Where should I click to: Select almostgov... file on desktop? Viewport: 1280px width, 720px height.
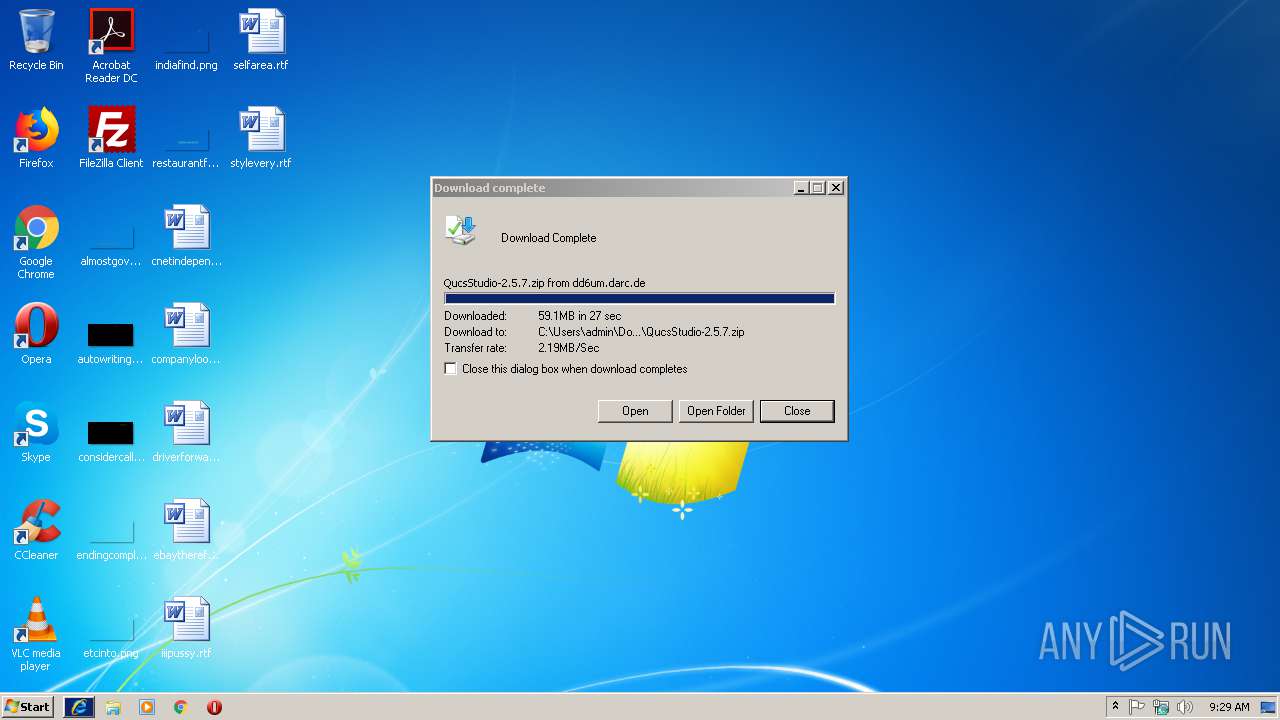pyautogui.click(x=111, y=244)
